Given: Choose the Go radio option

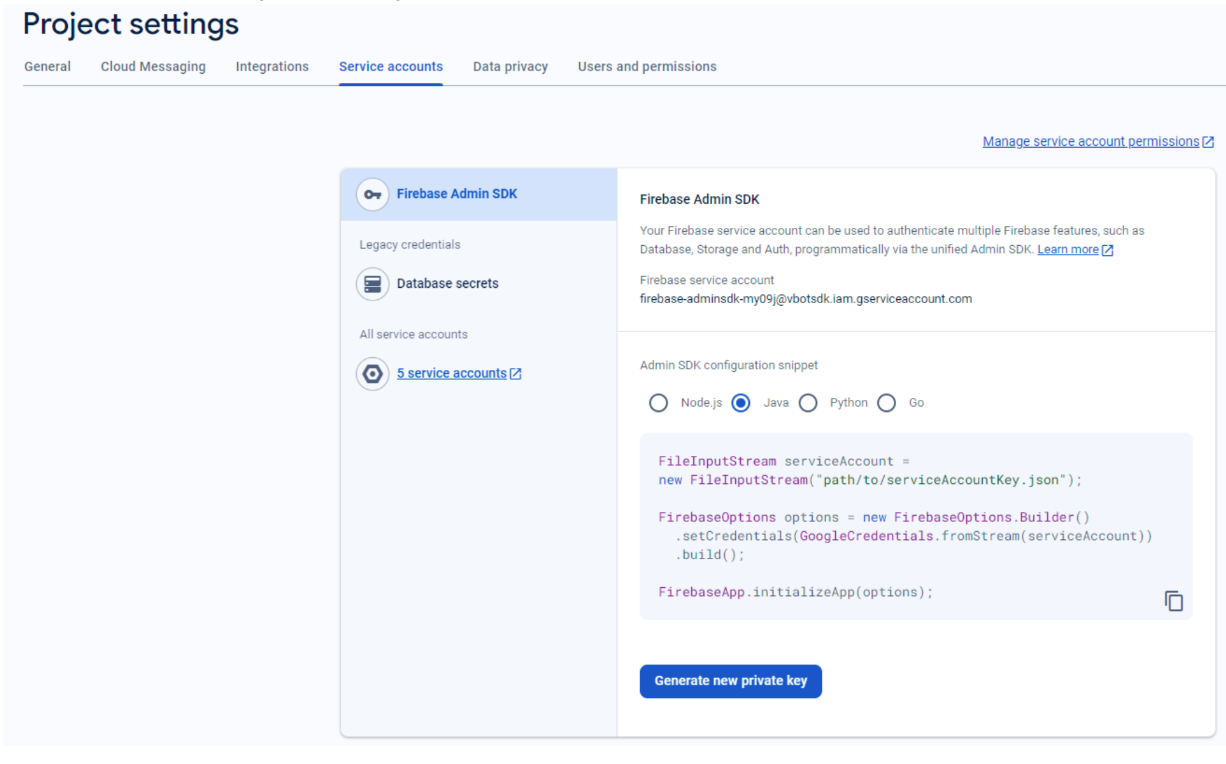Looking at the screenshot, I should point(886,403).
